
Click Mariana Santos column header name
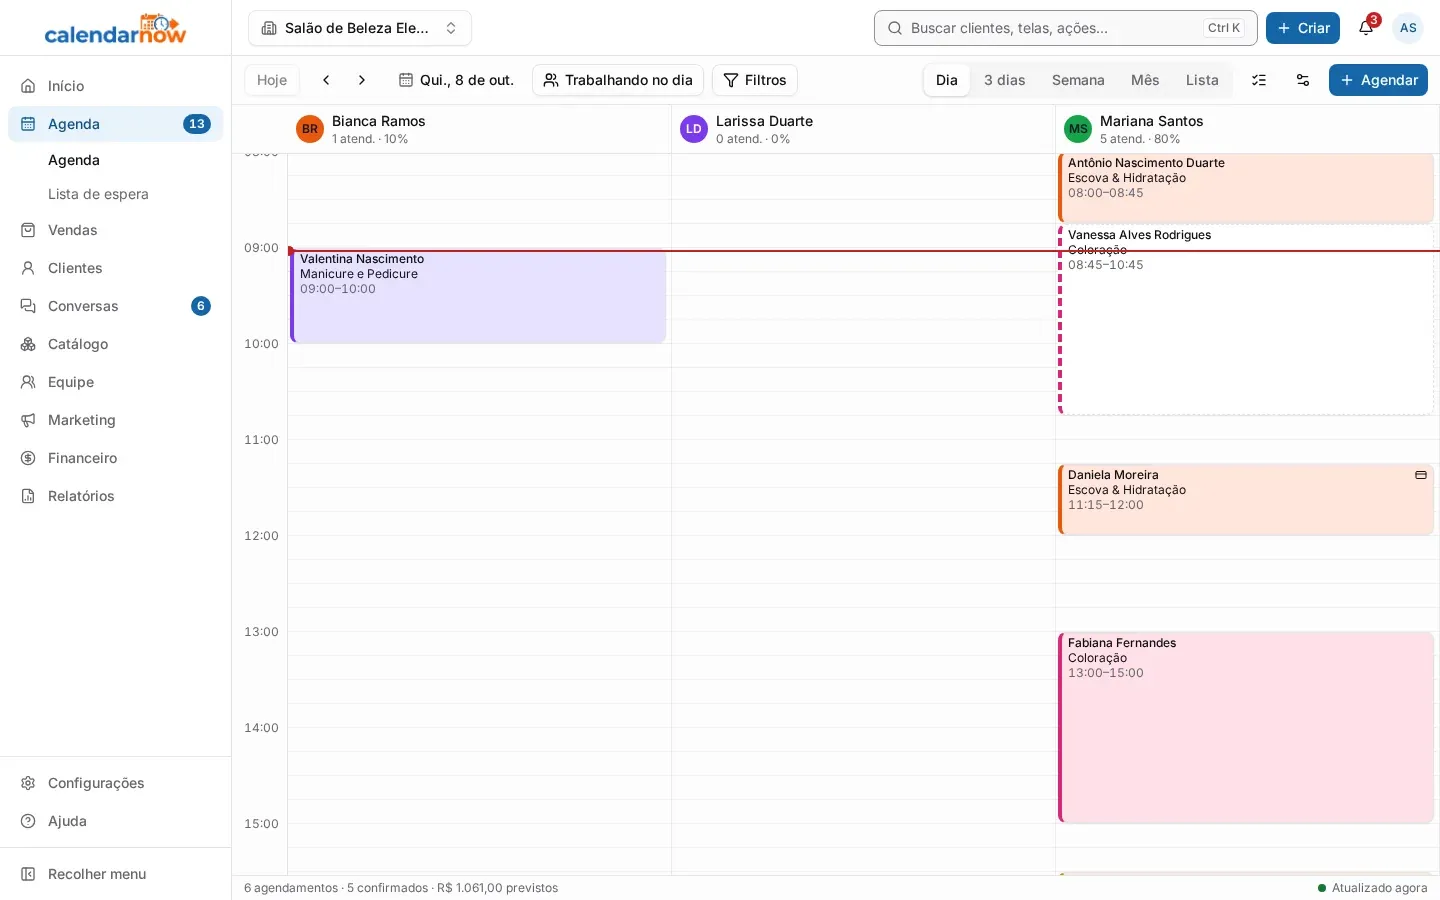point(1151,121)
